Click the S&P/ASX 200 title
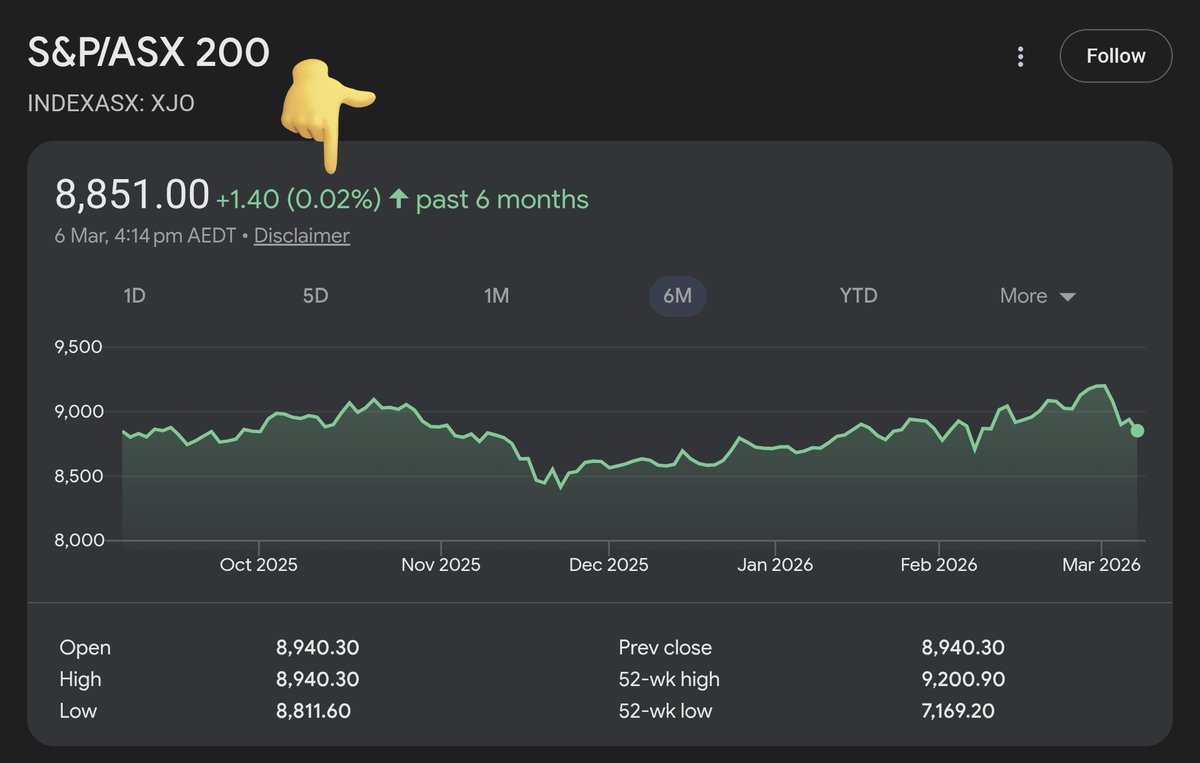This screenshot has width=1200, height=763. point(149,53)
